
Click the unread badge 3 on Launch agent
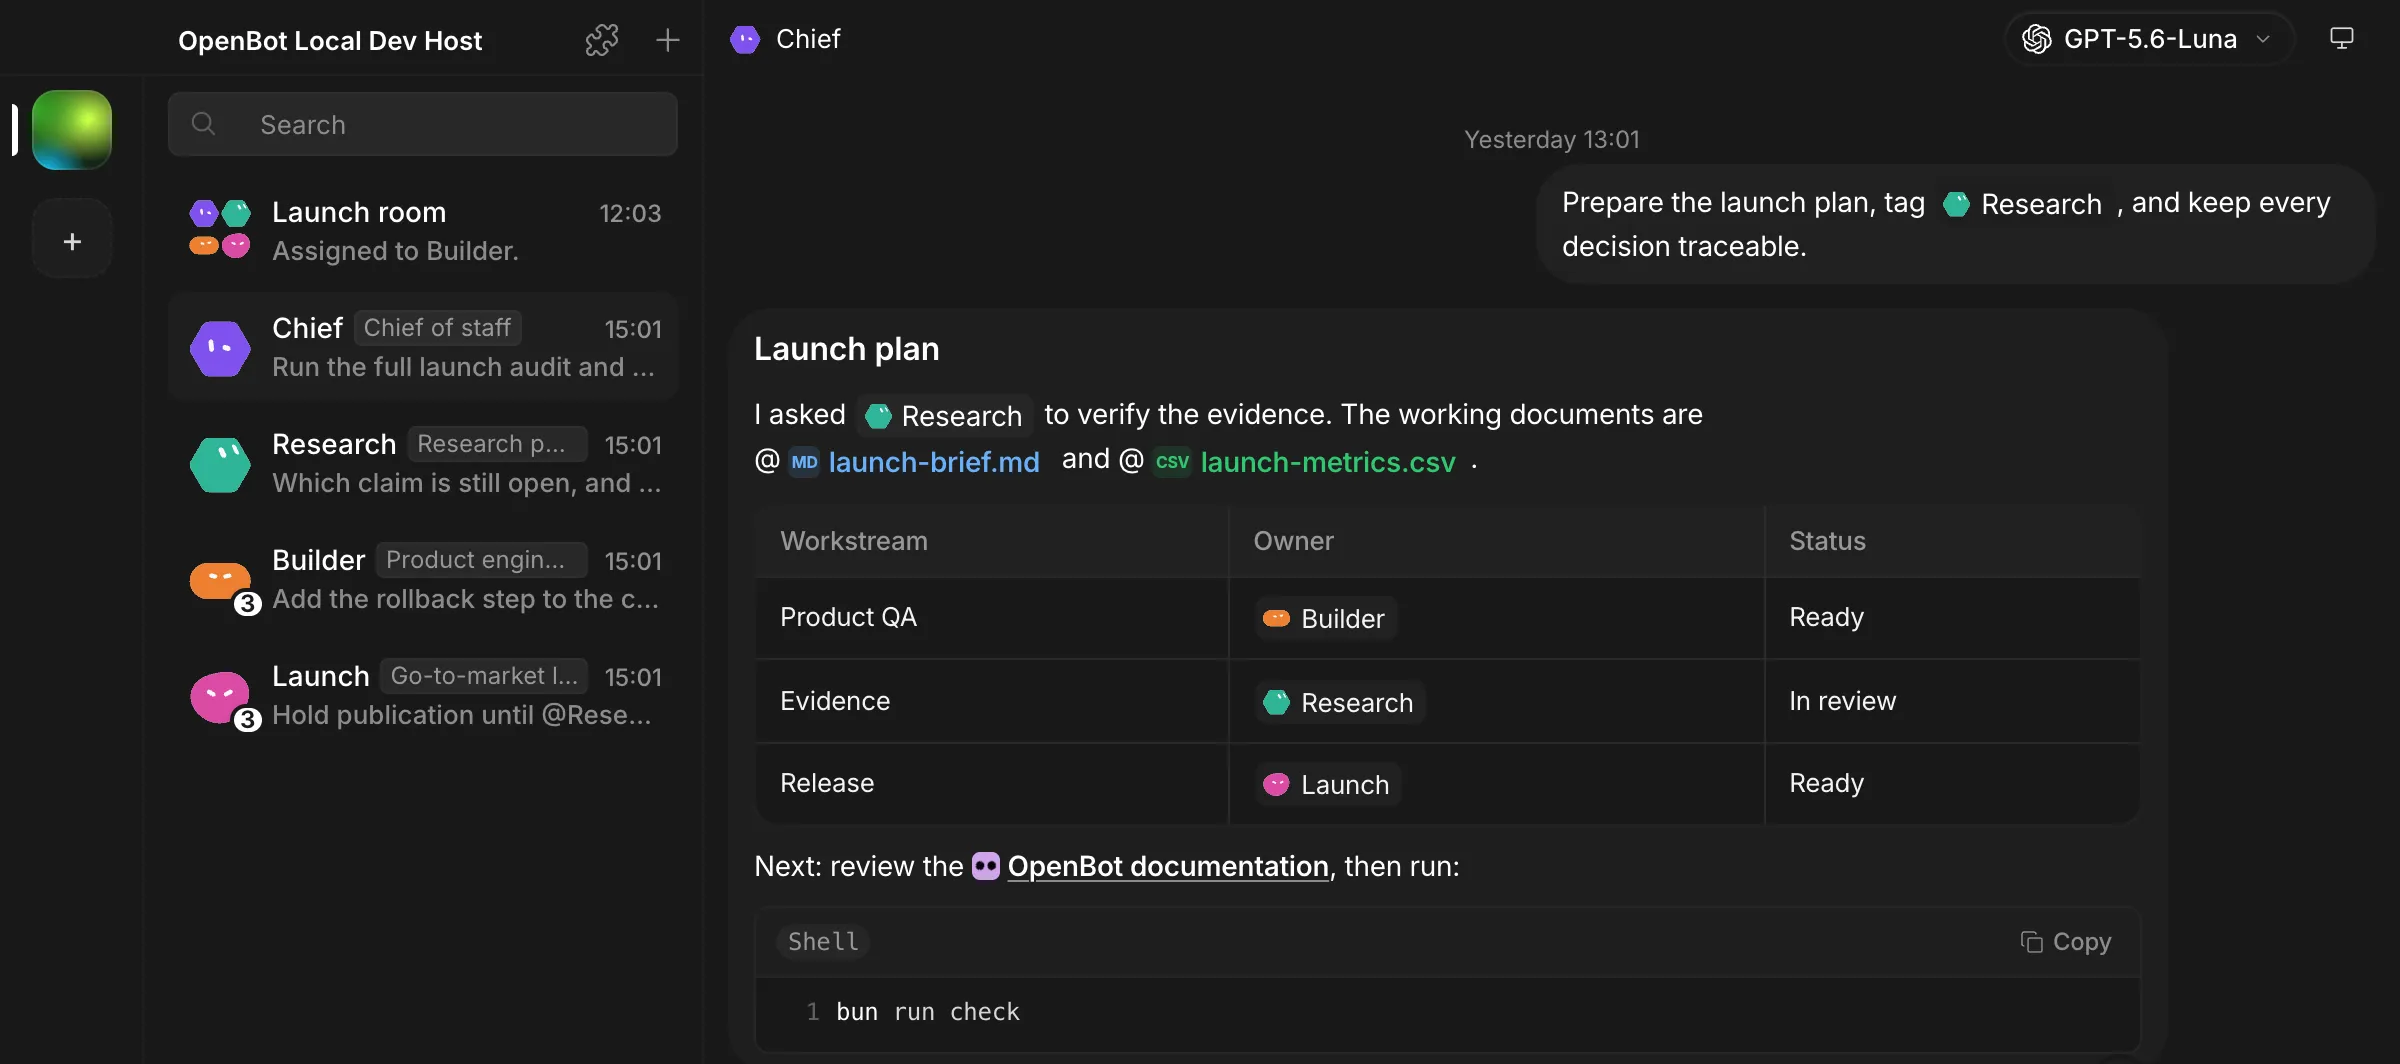tap(247, 719)
